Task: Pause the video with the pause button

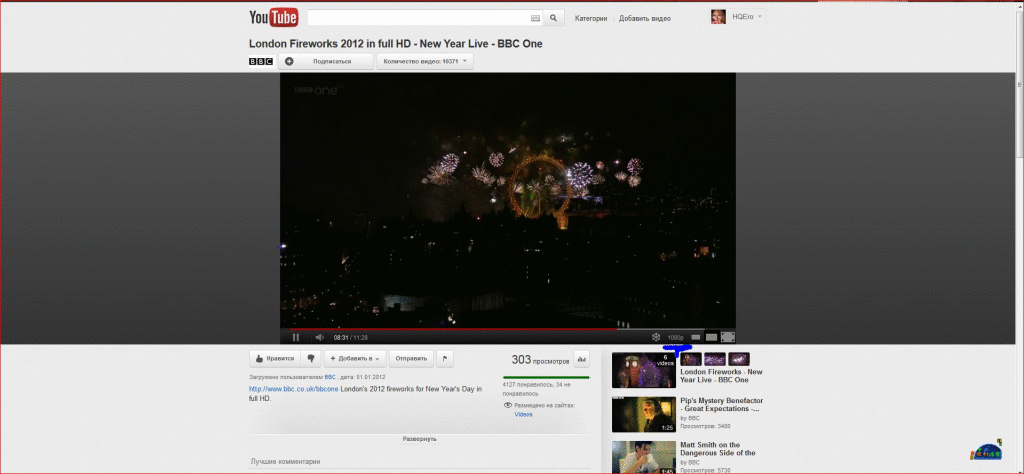Action: [x=296, y=338]
